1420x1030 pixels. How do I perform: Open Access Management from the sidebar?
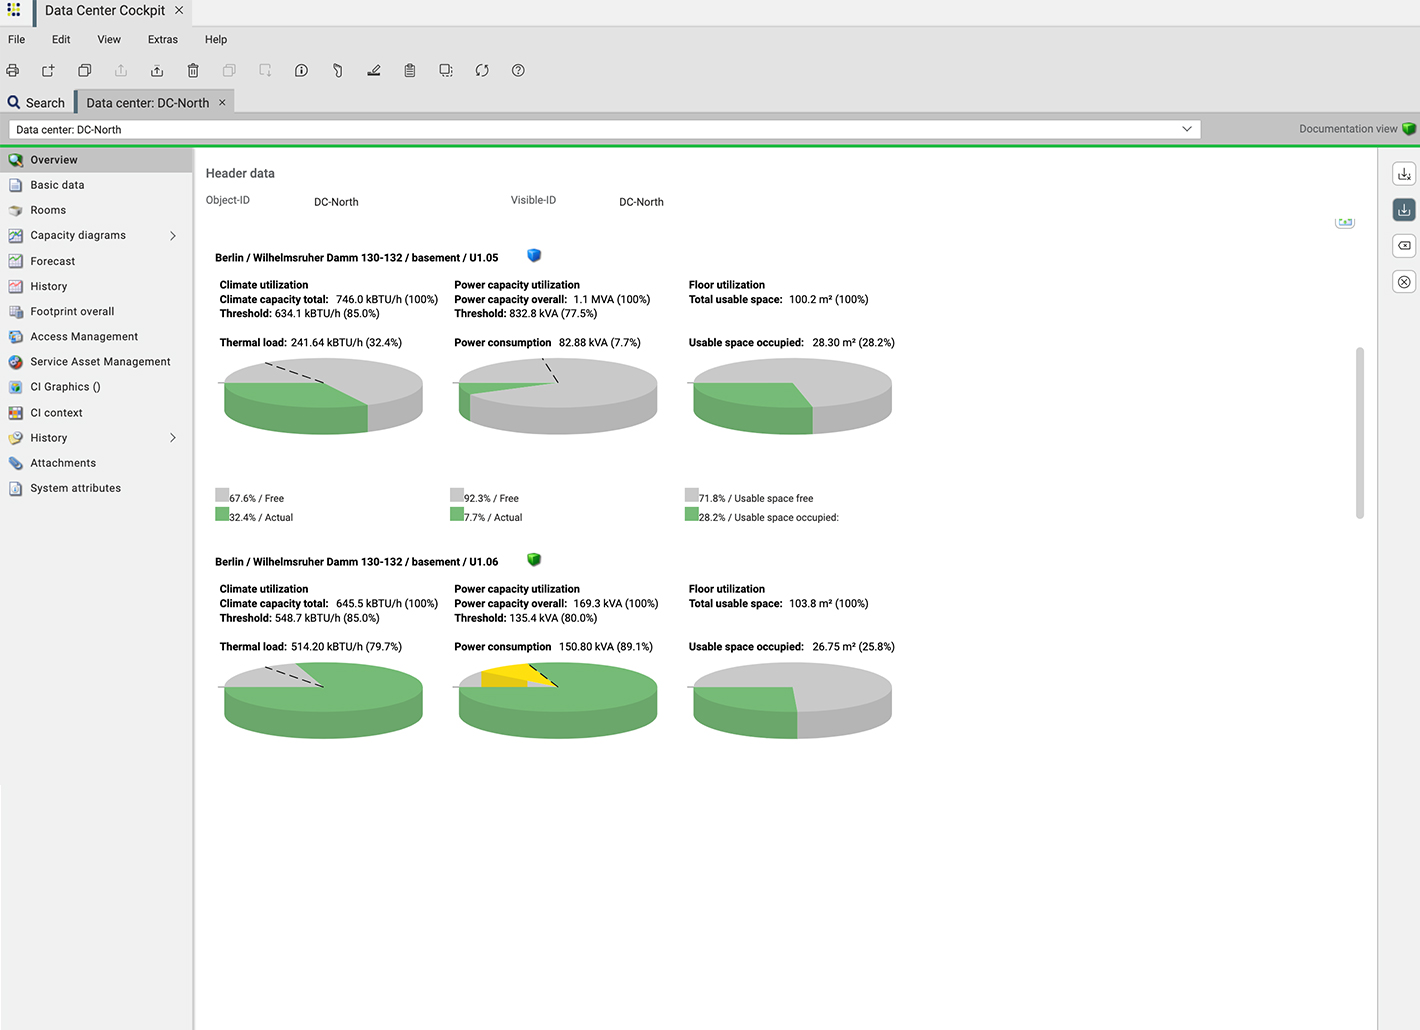84,336
